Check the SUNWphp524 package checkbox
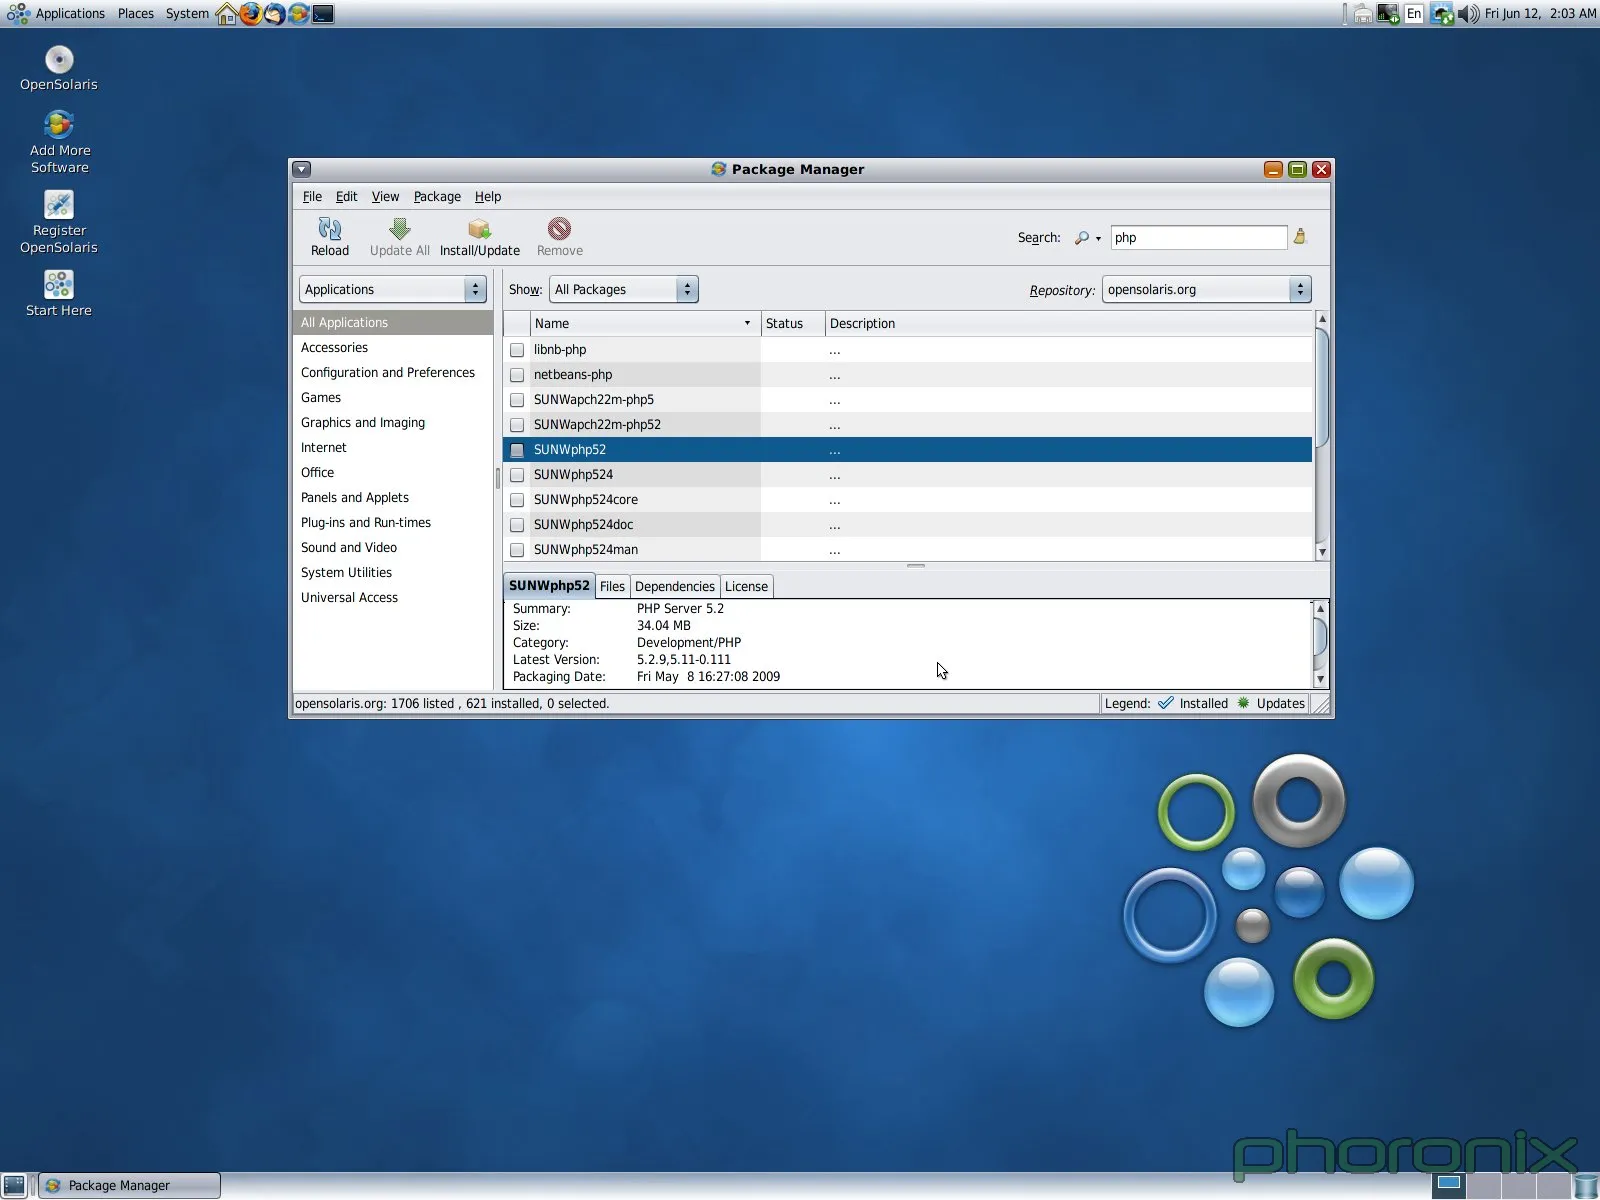1600x1200 pixels. 517,475
